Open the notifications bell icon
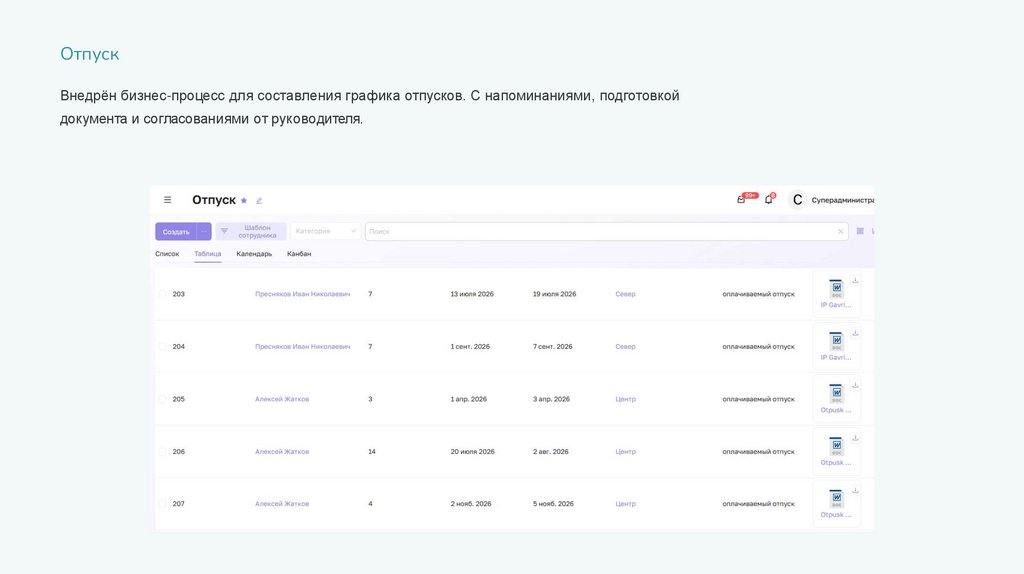Image resolution: width=1024 pixels, height=574 pixels. [768, 200]
